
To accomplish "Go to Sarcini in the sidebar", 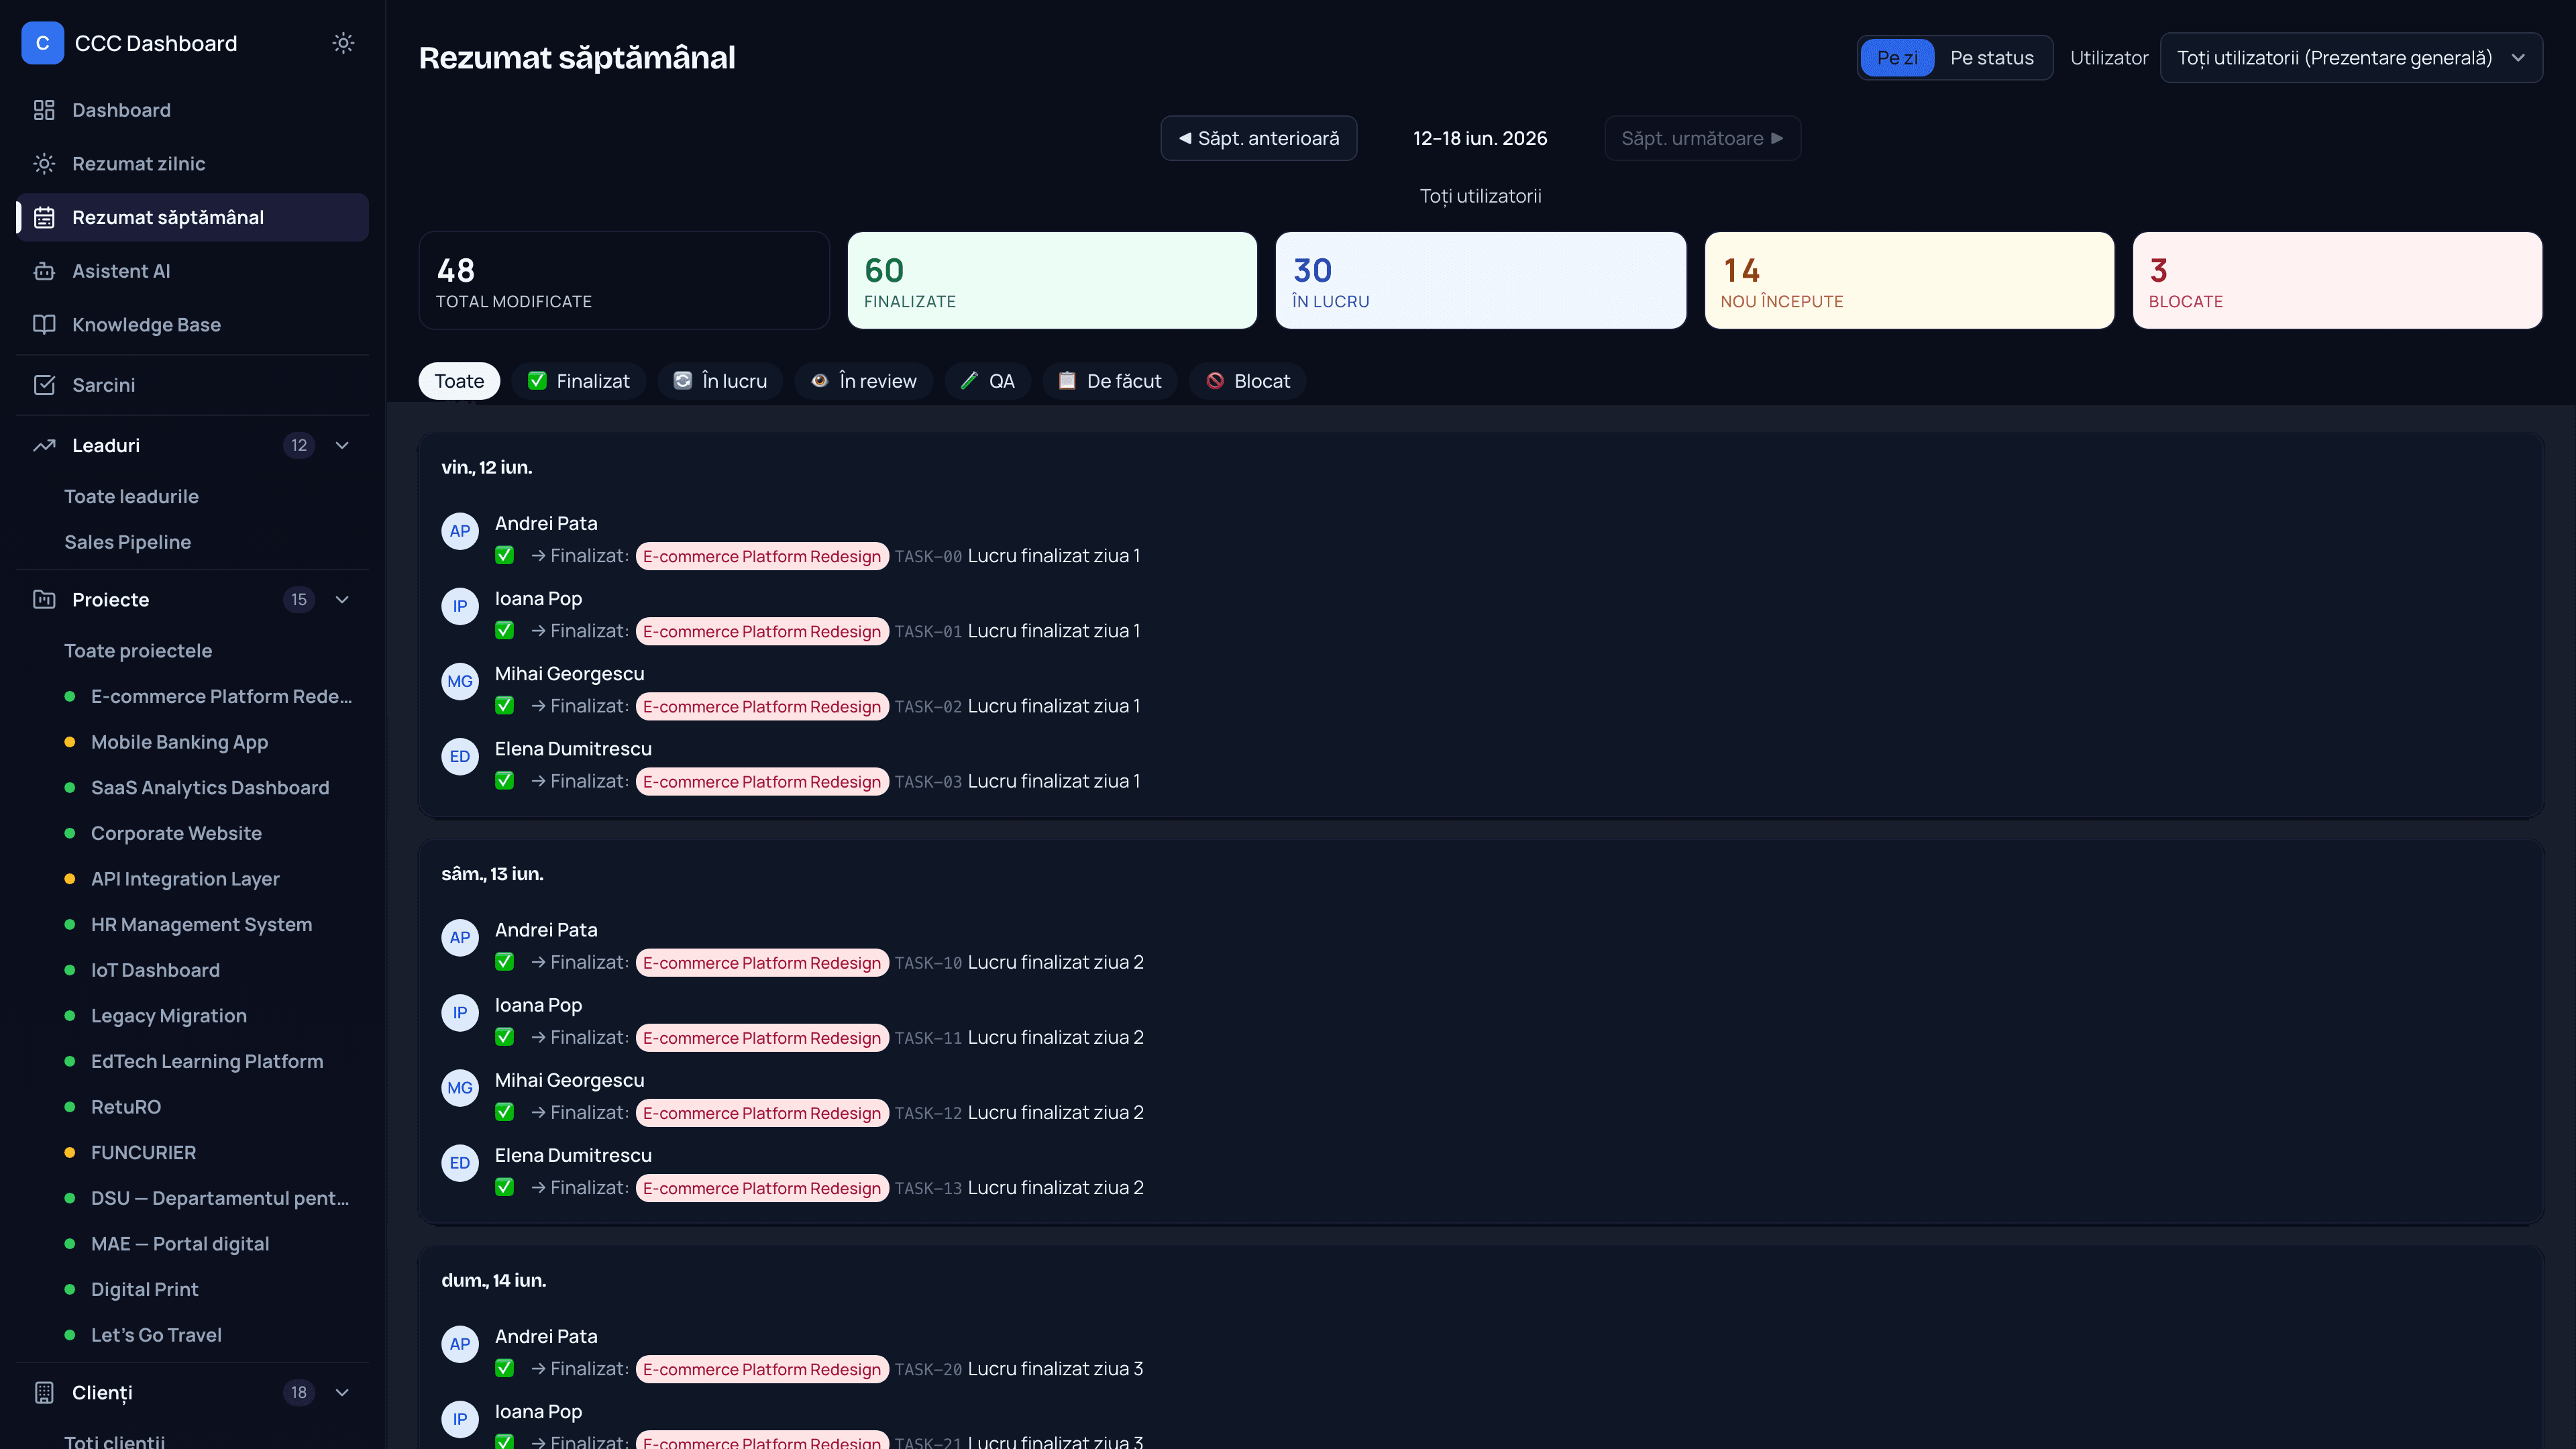I will tap(193, 385).
